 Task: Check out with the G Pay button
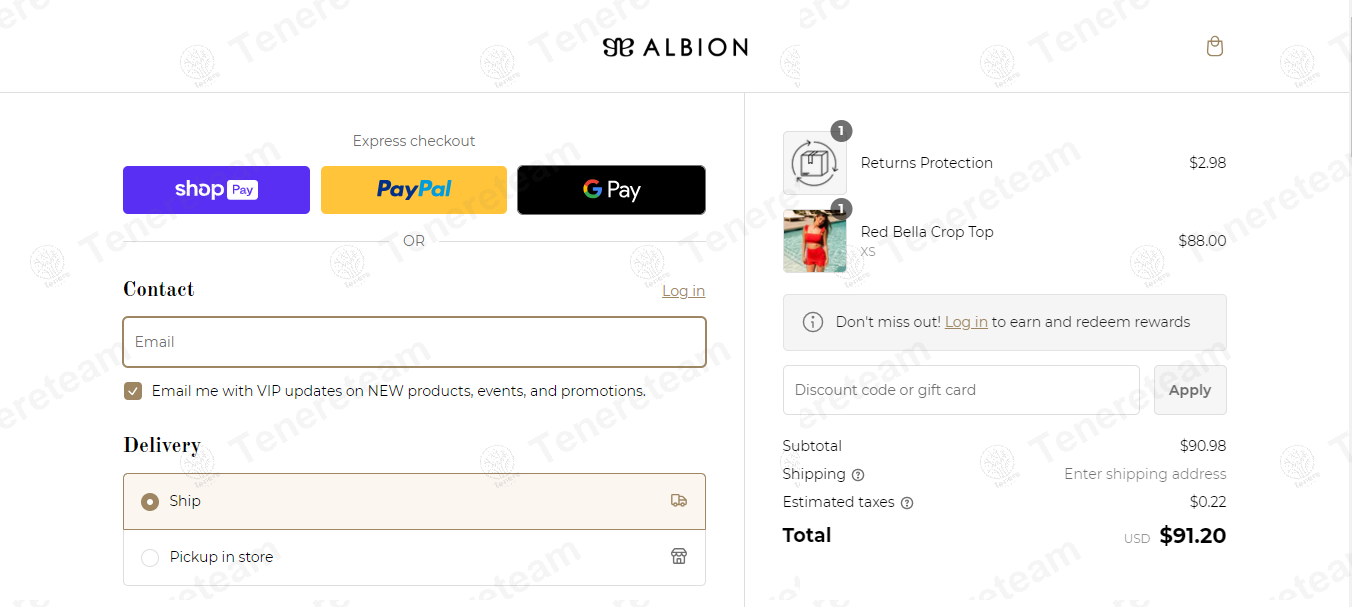611,190
